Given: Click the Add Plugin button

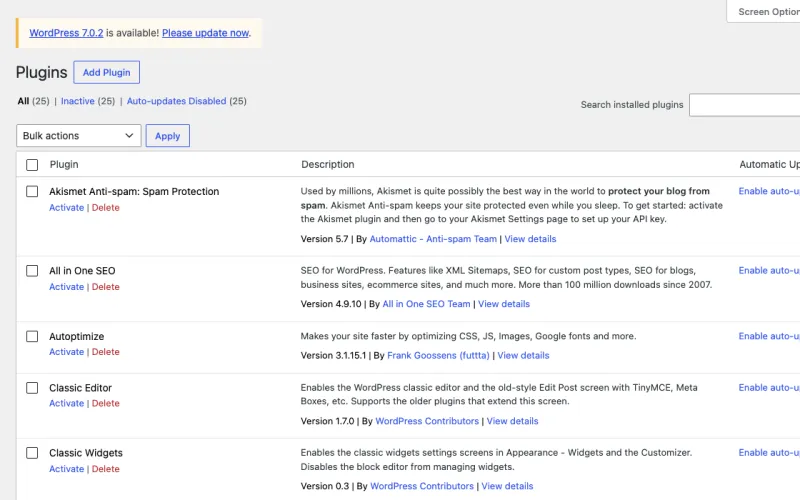Looking at the screenshot, I should tap(107, 72).
